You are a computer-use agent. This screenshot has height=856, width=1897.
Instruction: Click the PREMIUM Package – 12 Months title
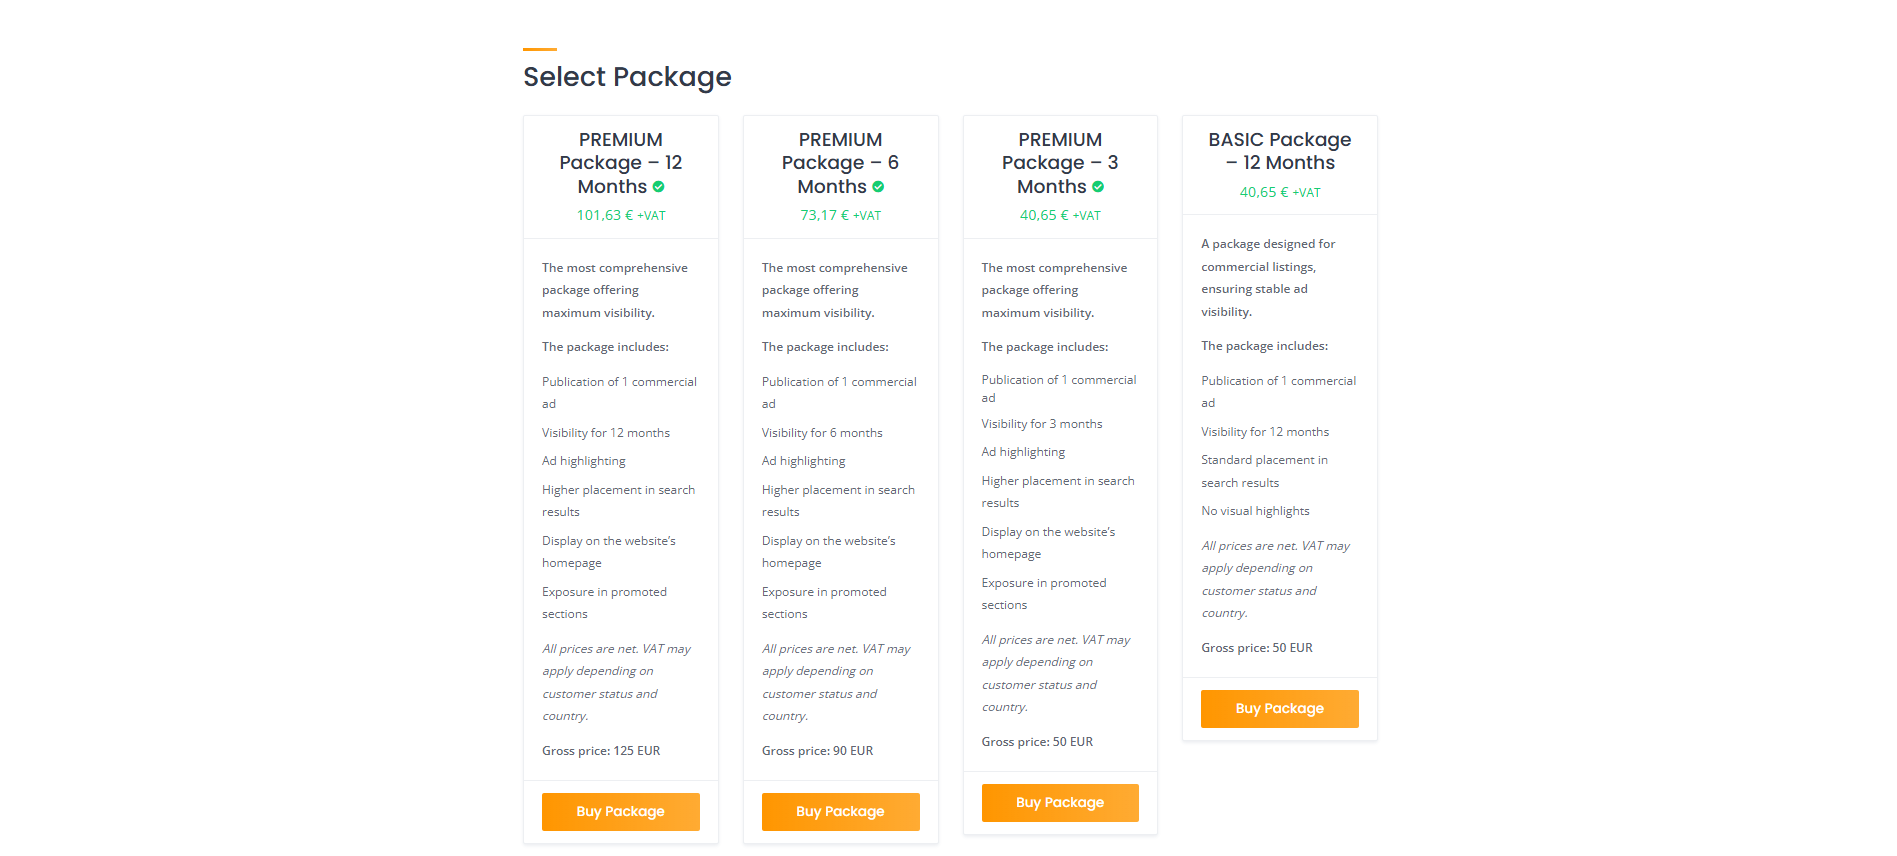[620, 163]
